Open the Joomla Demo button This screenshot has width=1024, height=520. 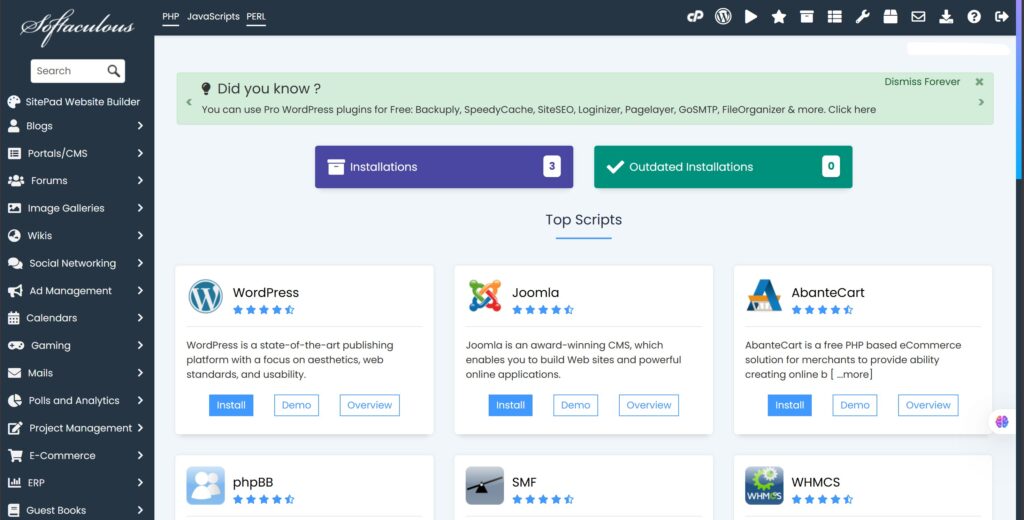pos(575,405)
